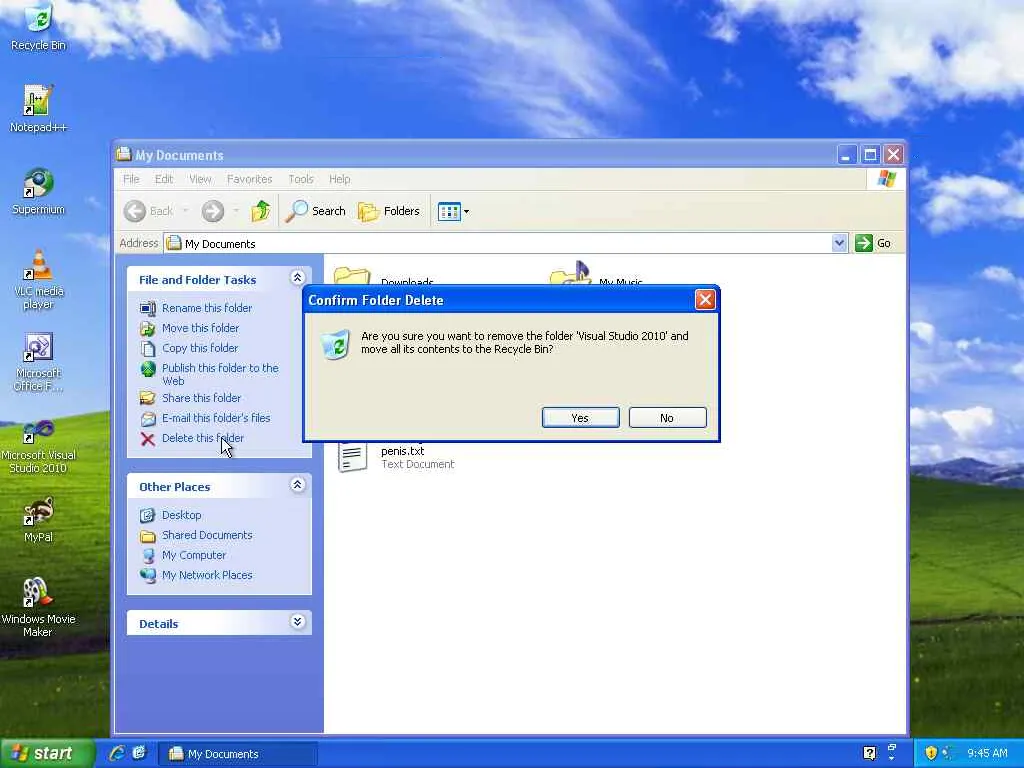This screenshot has width=1024, height=768.
Task: Click Share this folder link
Action: point(201,398)
